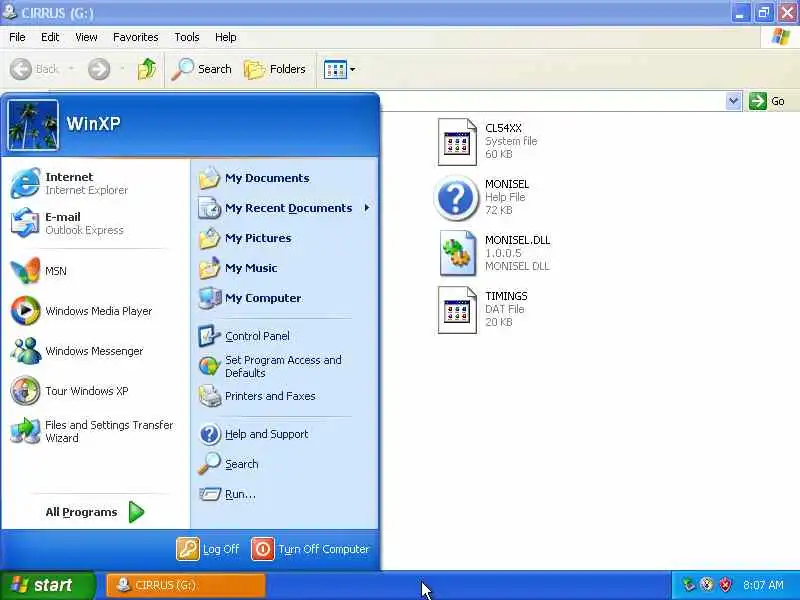Start Windows Media Player
Image resolution: width=800 pixels, height=600 pixels.
click(x=95, y=311)
